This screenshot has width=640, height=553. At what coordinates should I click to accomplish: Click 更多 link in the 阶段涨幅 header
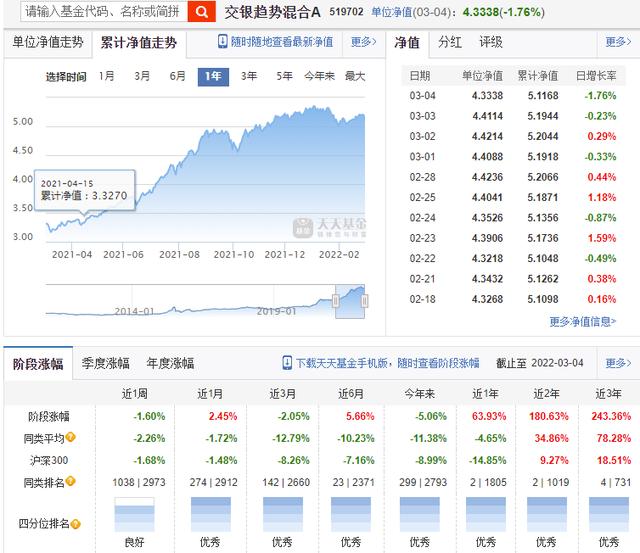[618, 363]
